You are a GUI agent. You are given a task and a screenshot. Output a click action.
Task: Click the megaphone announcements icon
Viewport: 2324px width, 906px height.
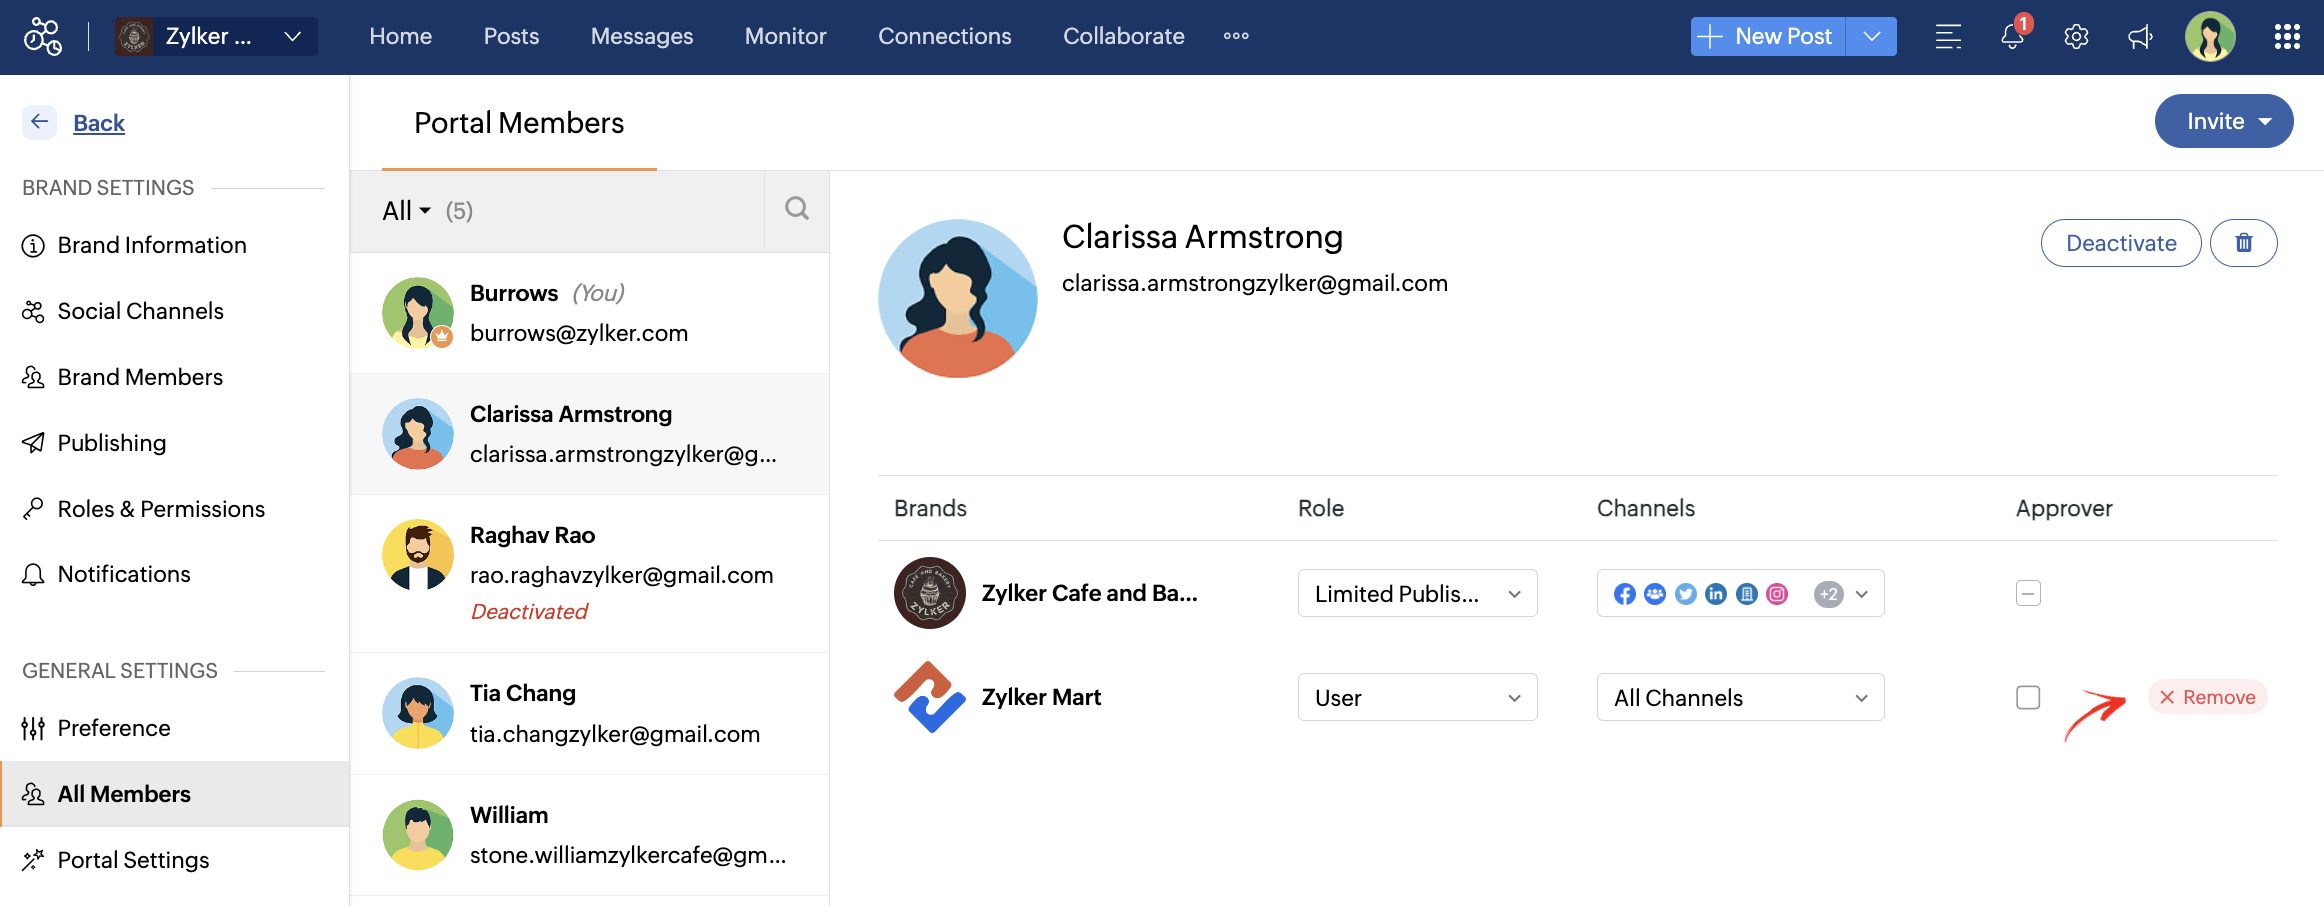(x=2140, y=37)
